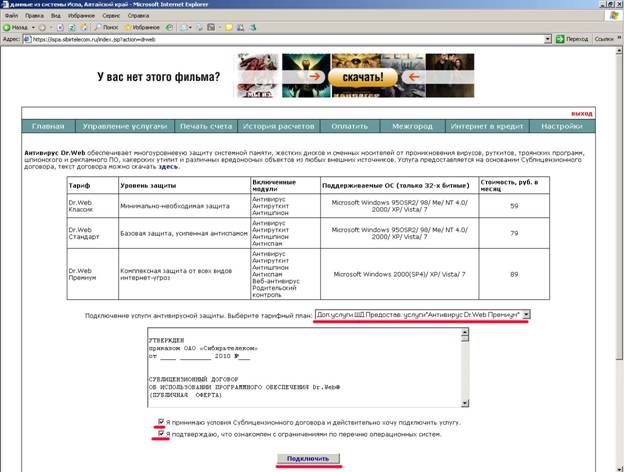This screenshot has width=624, height=472.
Task: Open the Вид menu
Action: pos(55,16)
